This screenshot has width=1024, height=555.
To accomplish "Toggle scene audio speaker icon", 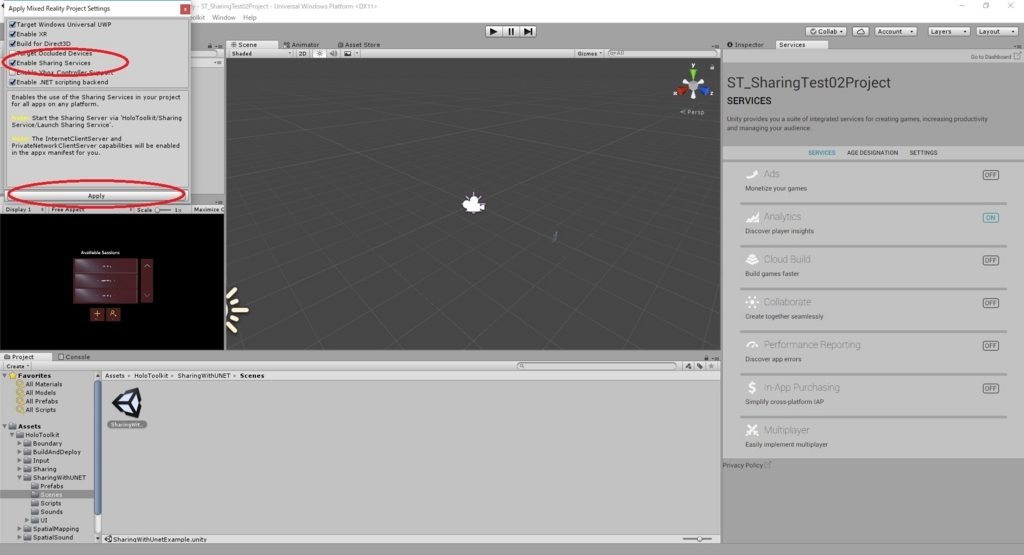I will coord(333,54).
